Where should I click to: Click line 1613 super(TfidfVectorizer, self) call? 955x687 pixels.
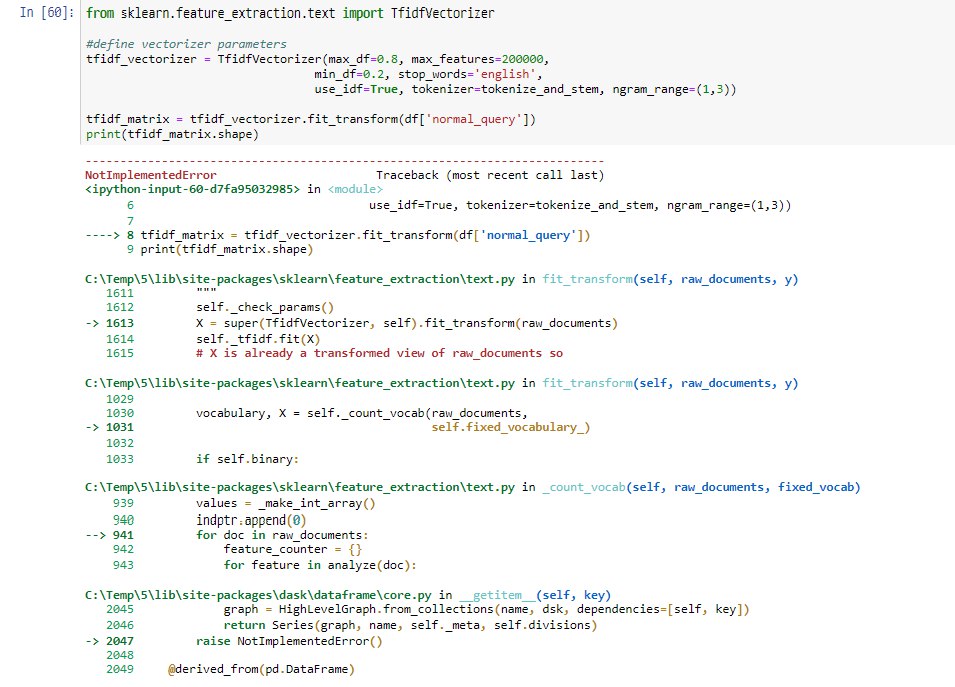tap(407, 323)
